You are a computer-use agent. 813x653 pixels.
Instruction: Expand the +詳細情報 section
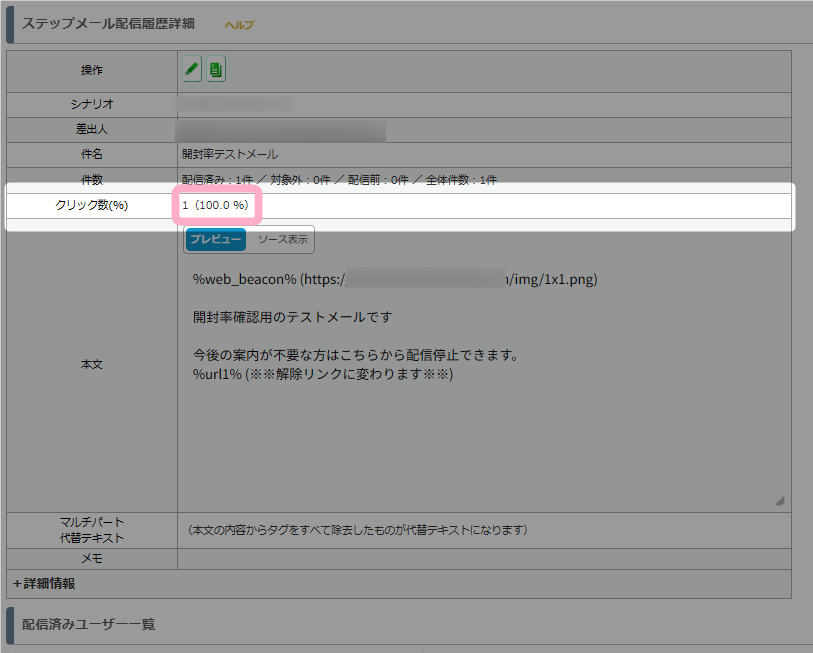click(x=44, y=583)
